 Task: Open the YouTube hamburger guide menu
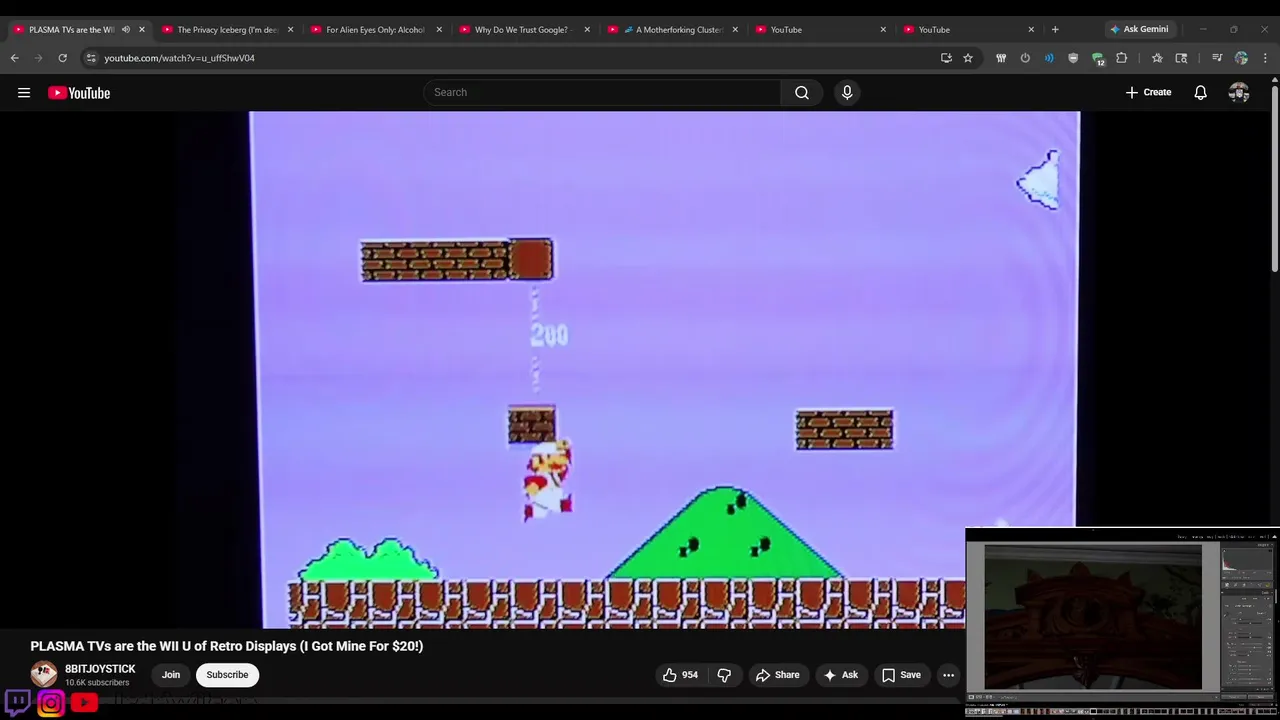(24, 93)
